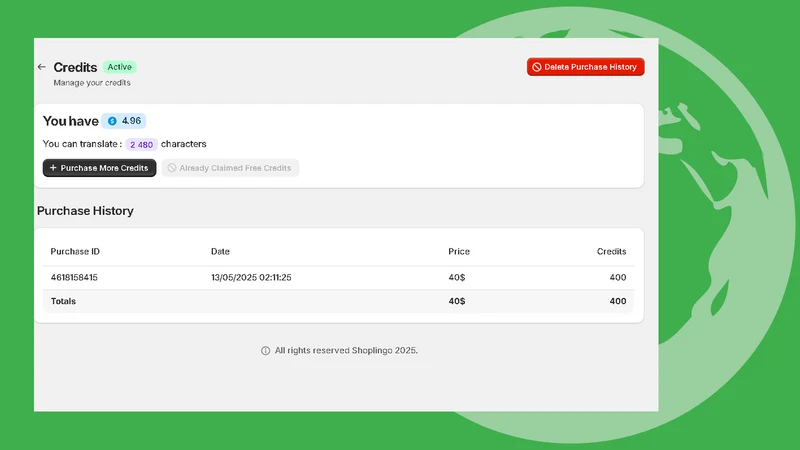Screen dimensions: 800x450
Task: Go back using the arrow beside Credits
Action: coord(42,67)
